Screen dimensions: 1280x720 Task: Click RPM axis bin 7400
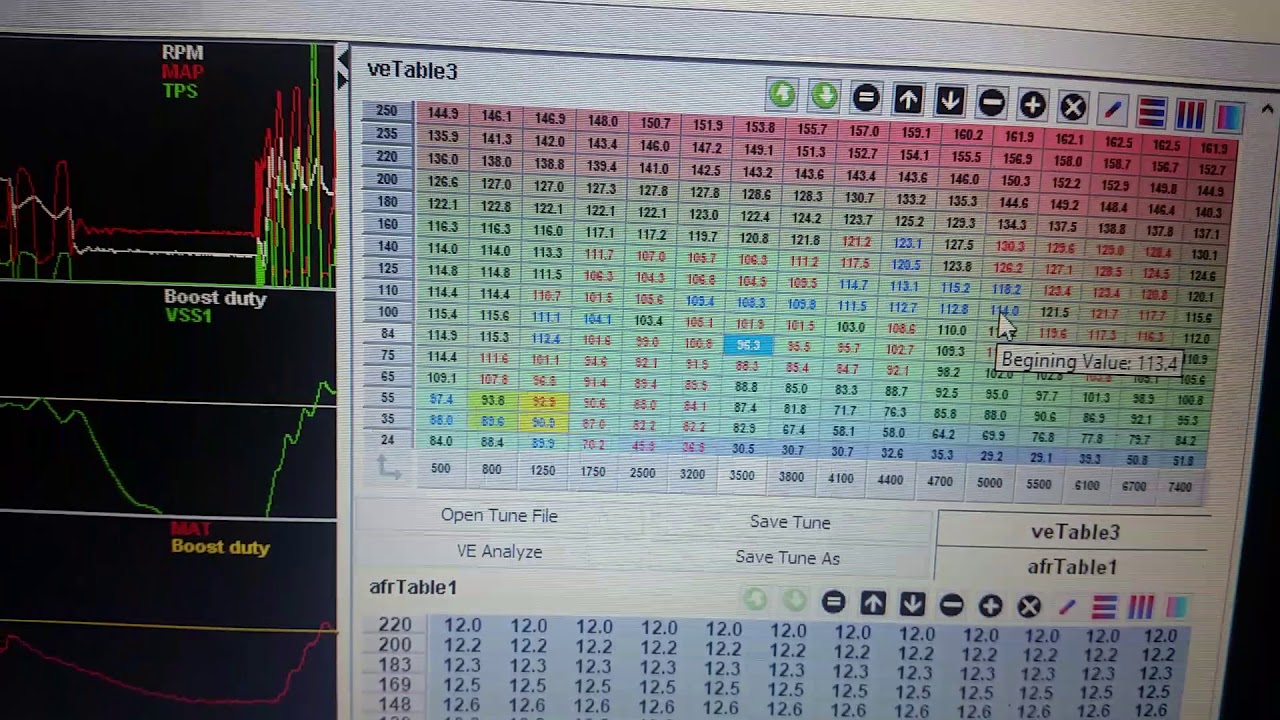coord(1180,487)
